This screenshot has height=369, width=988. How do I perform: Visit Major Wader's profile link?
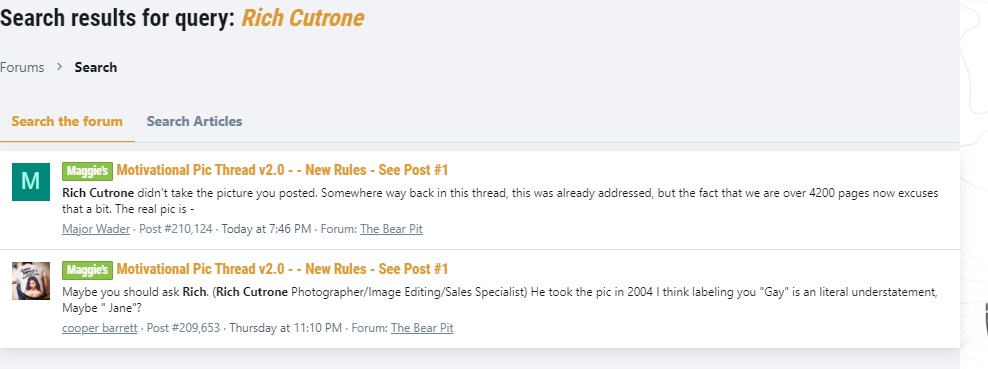point(96,229)
